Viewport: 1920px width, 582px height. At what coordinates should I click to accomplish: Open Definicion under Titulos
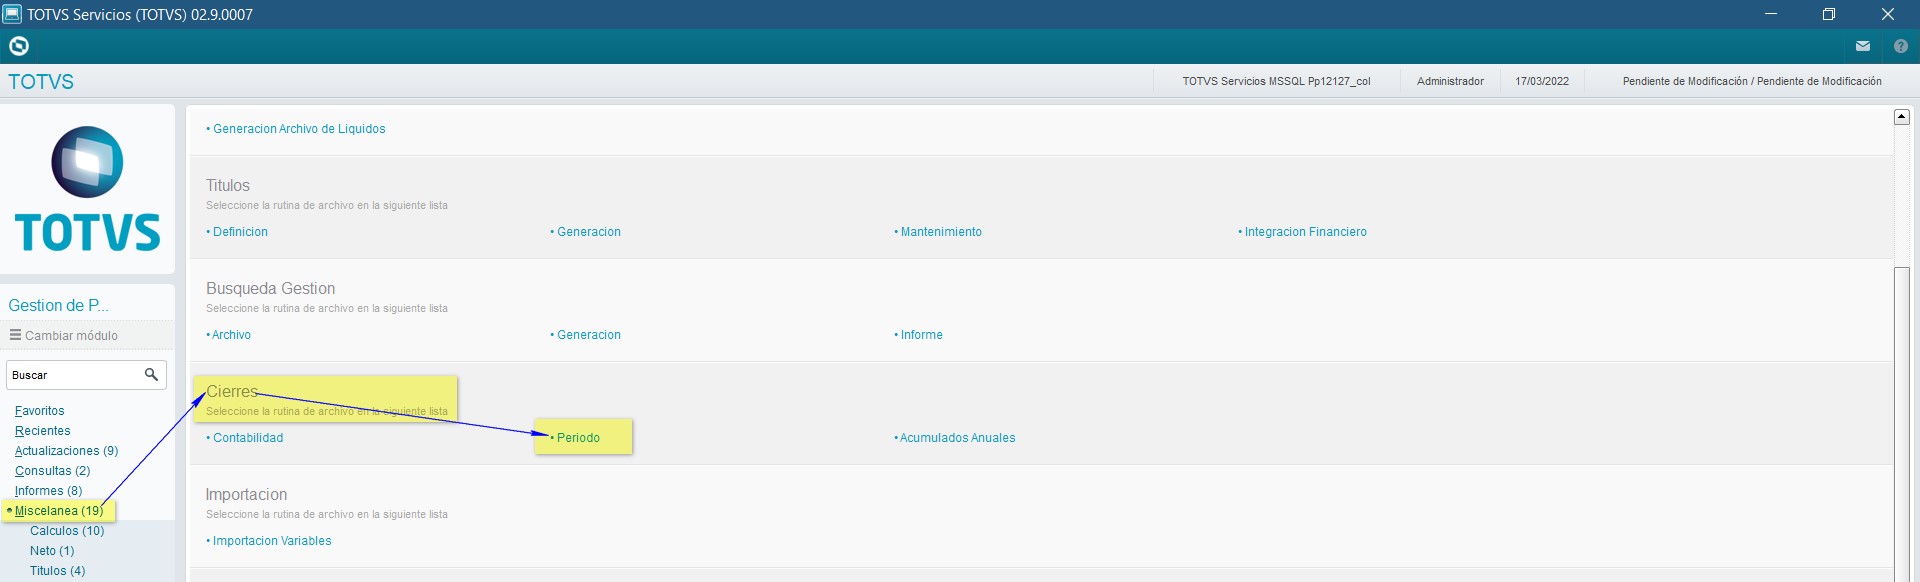pos(240,232)
